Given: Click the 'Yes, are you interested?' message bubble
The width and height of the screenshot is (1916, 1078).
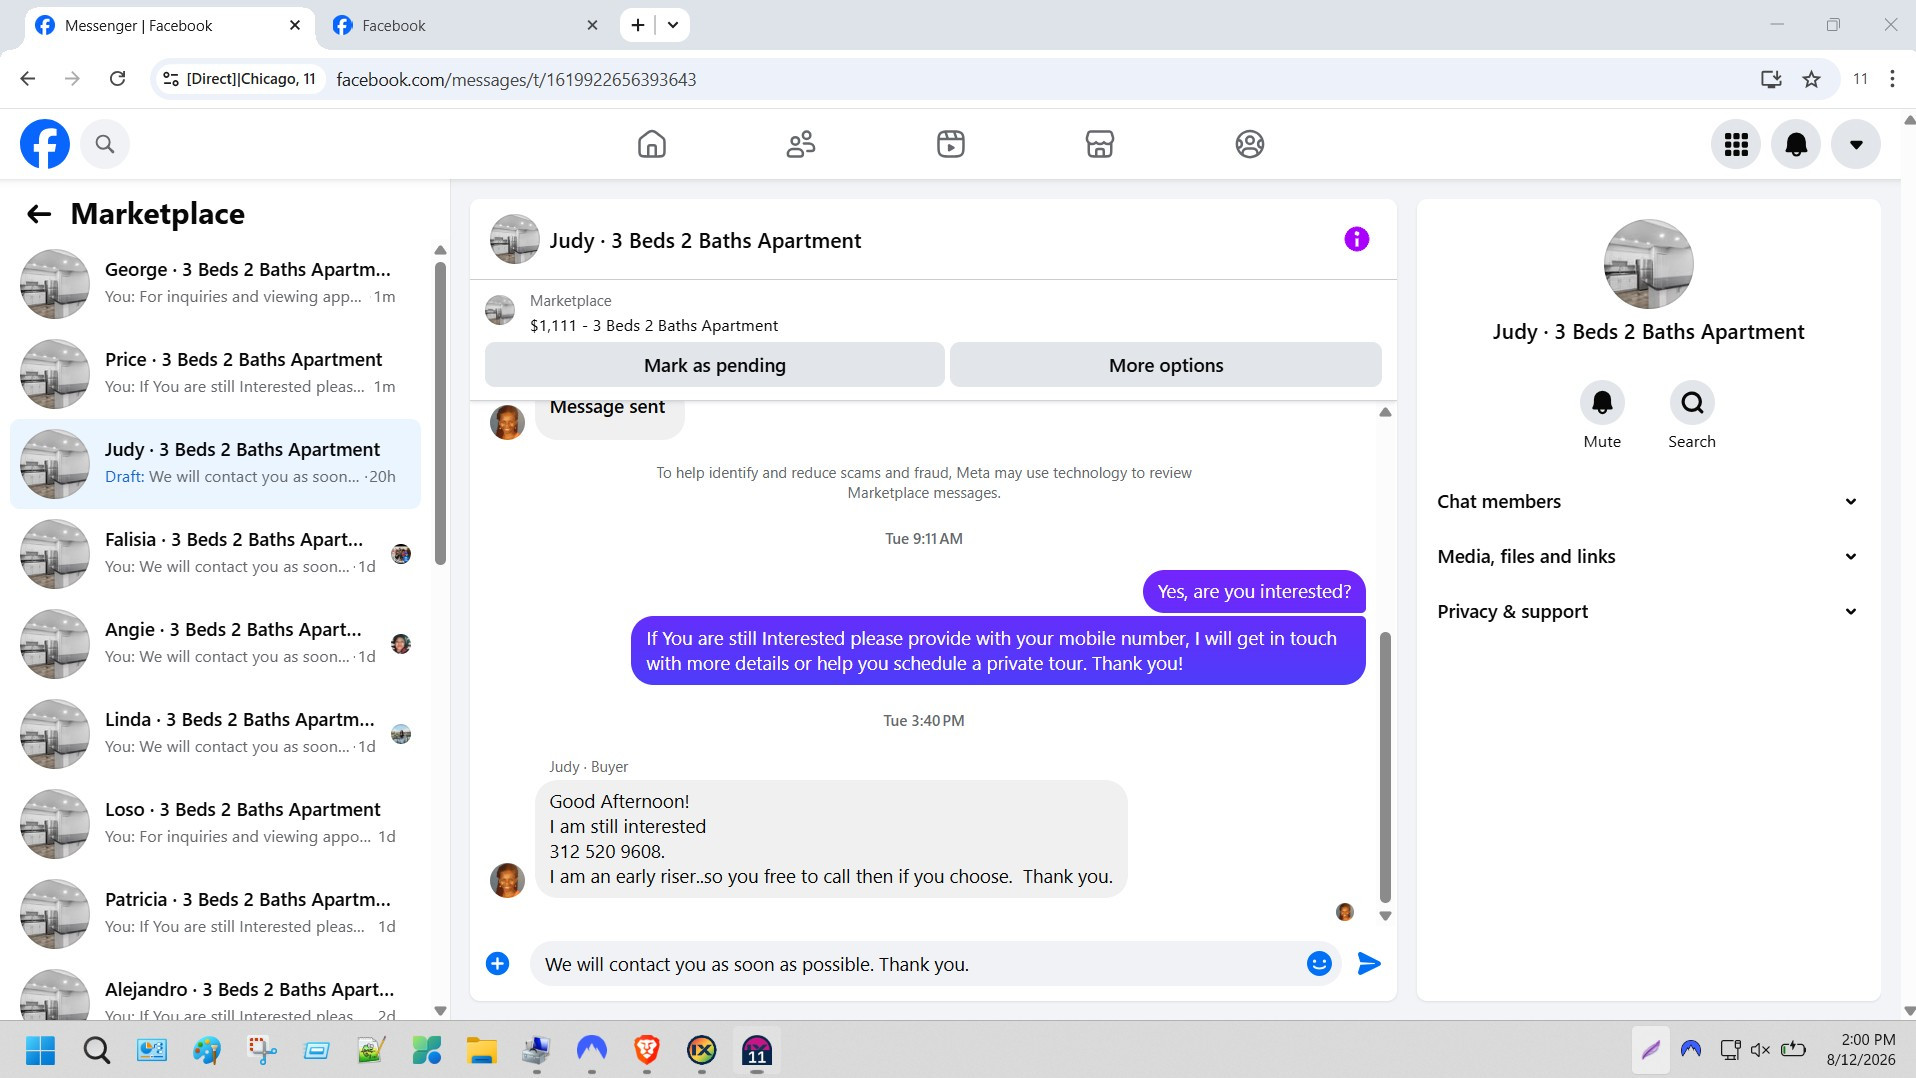Looking at the screenshot, I should click(1254, 592).
